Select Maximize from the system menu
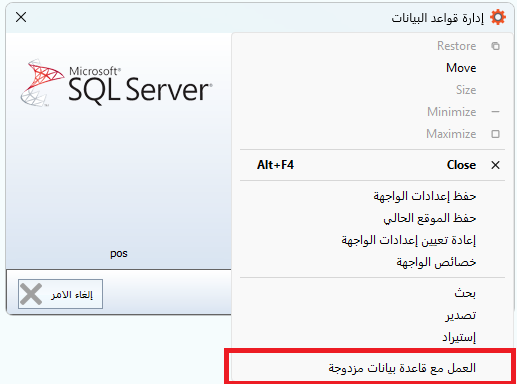The image size is (517, 384). coord(372,134)
